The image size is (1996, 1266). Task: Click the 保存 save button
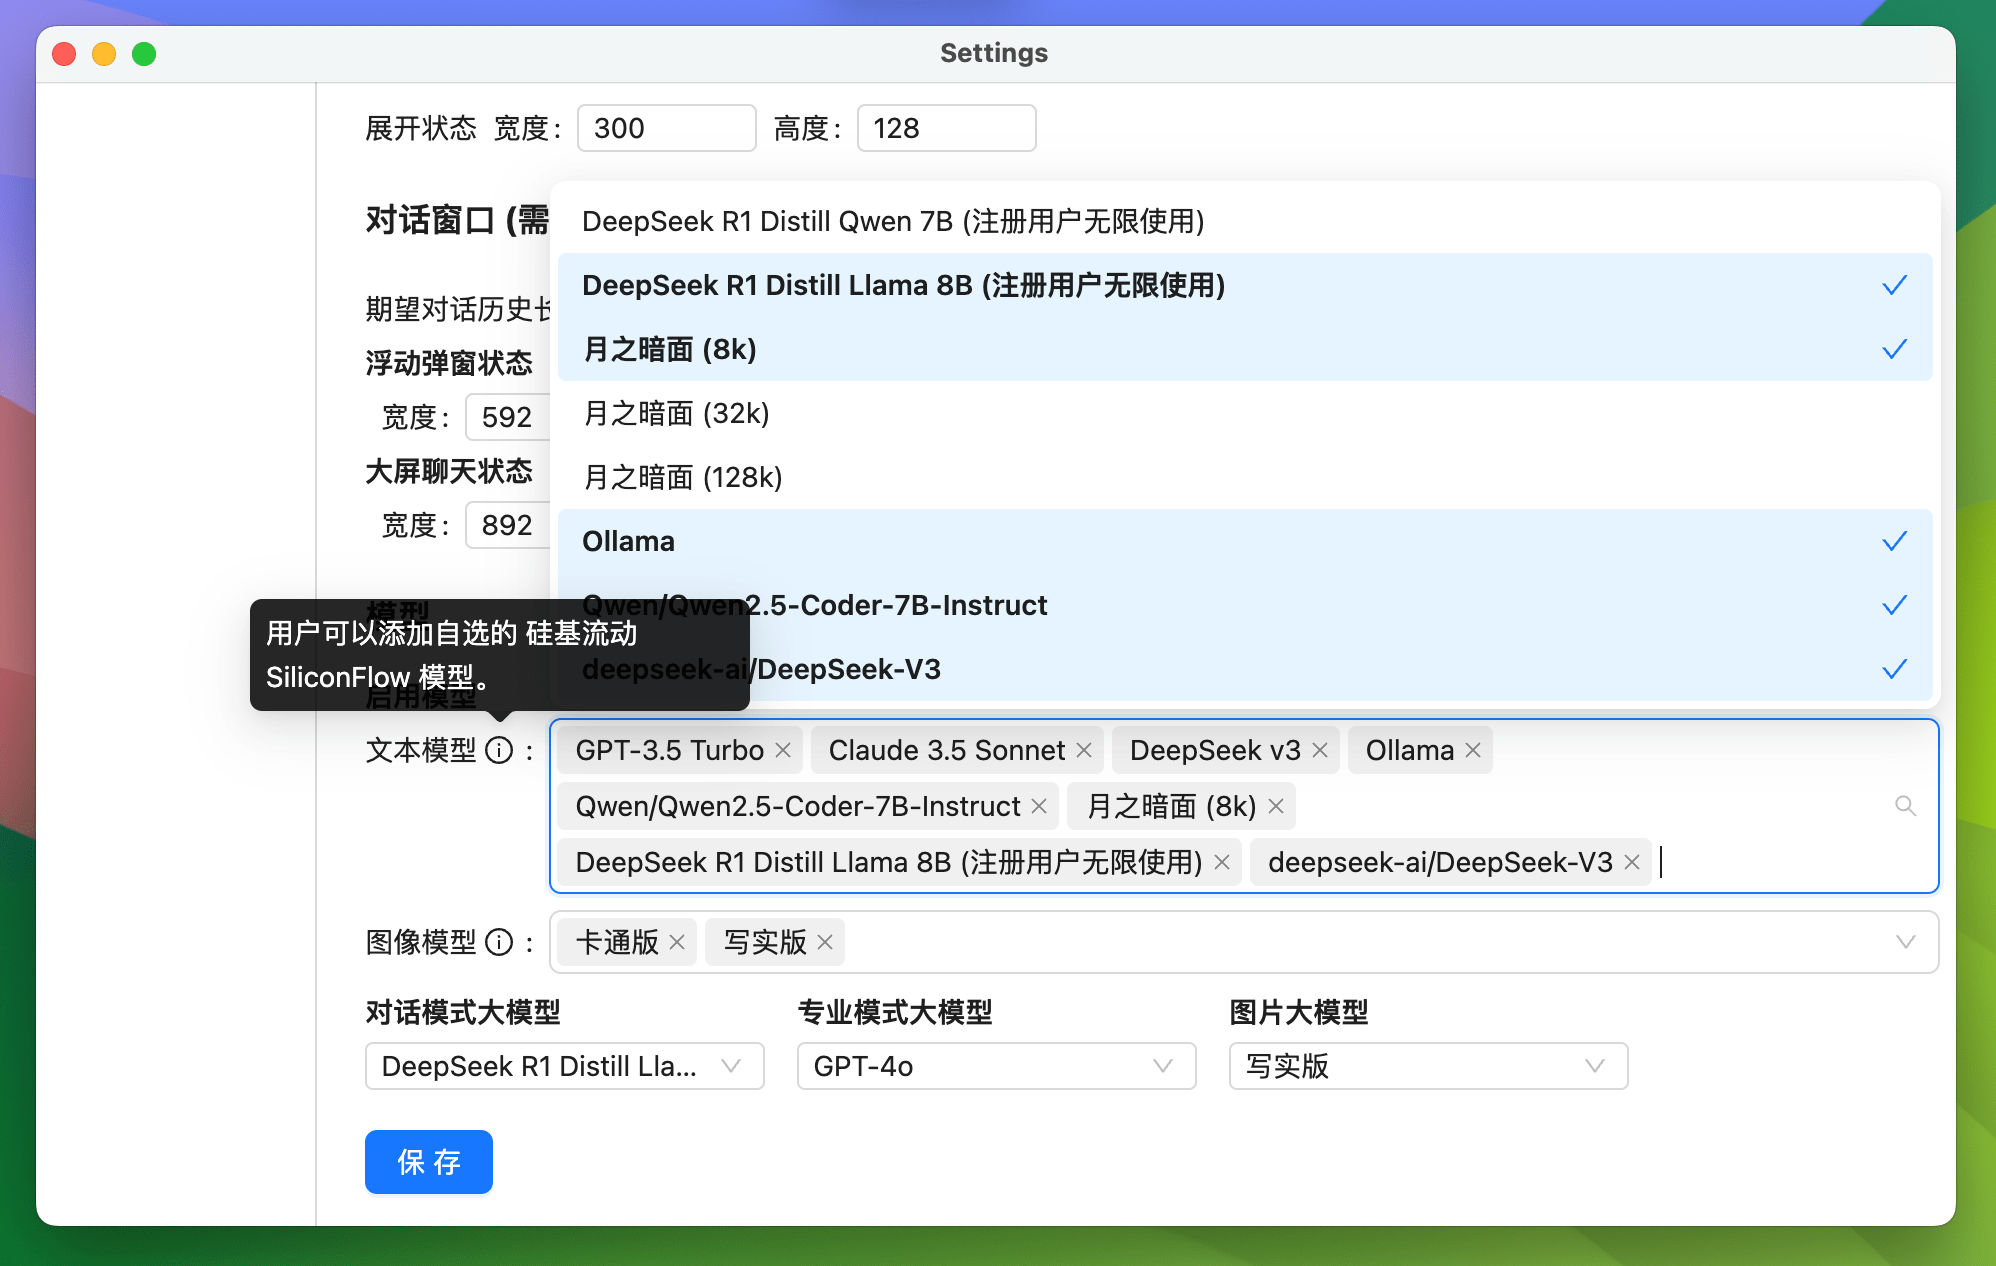pos(429,1162)
